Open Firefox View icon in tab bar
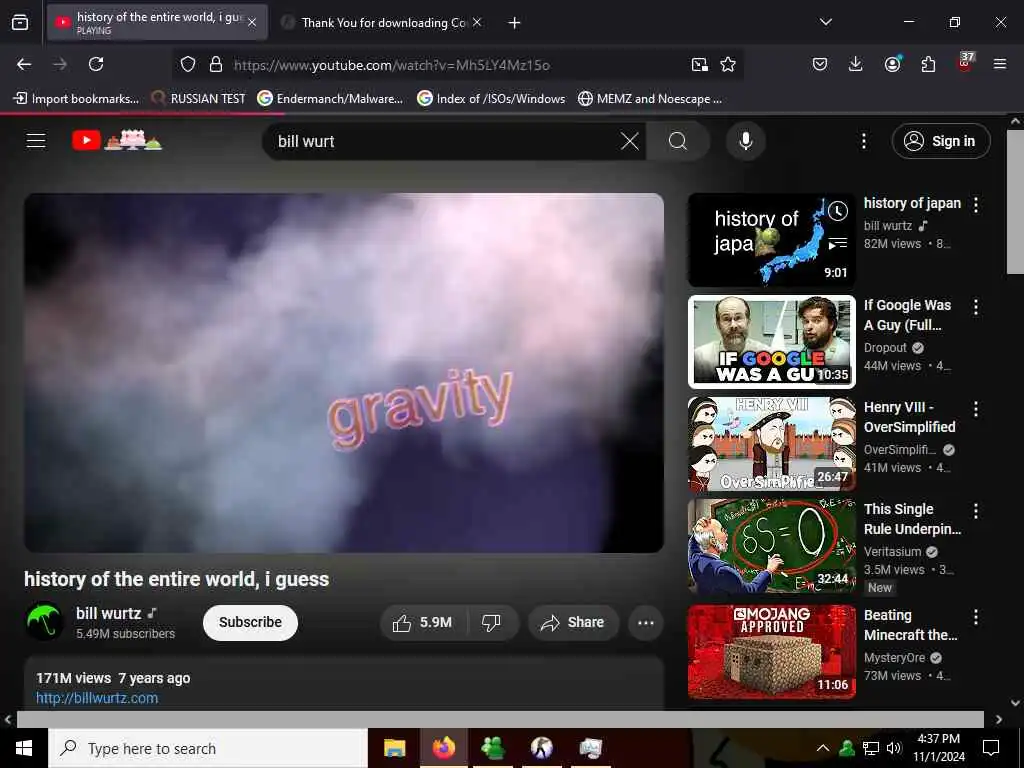This screenshot has width=1024, height=768. 20,22
